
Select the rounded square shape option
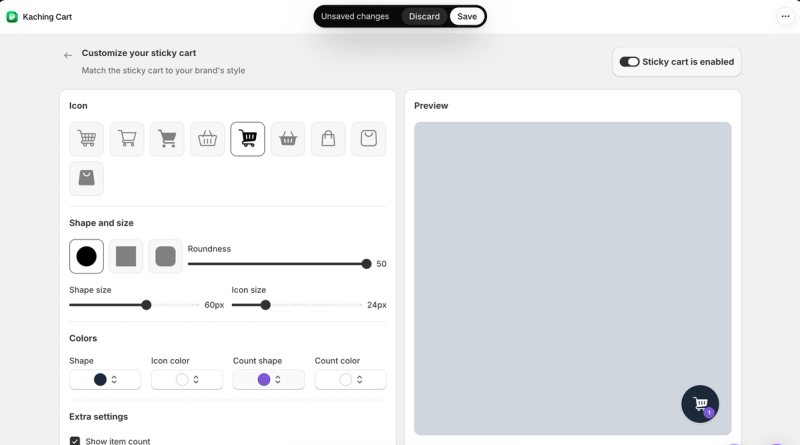(165, 256)
